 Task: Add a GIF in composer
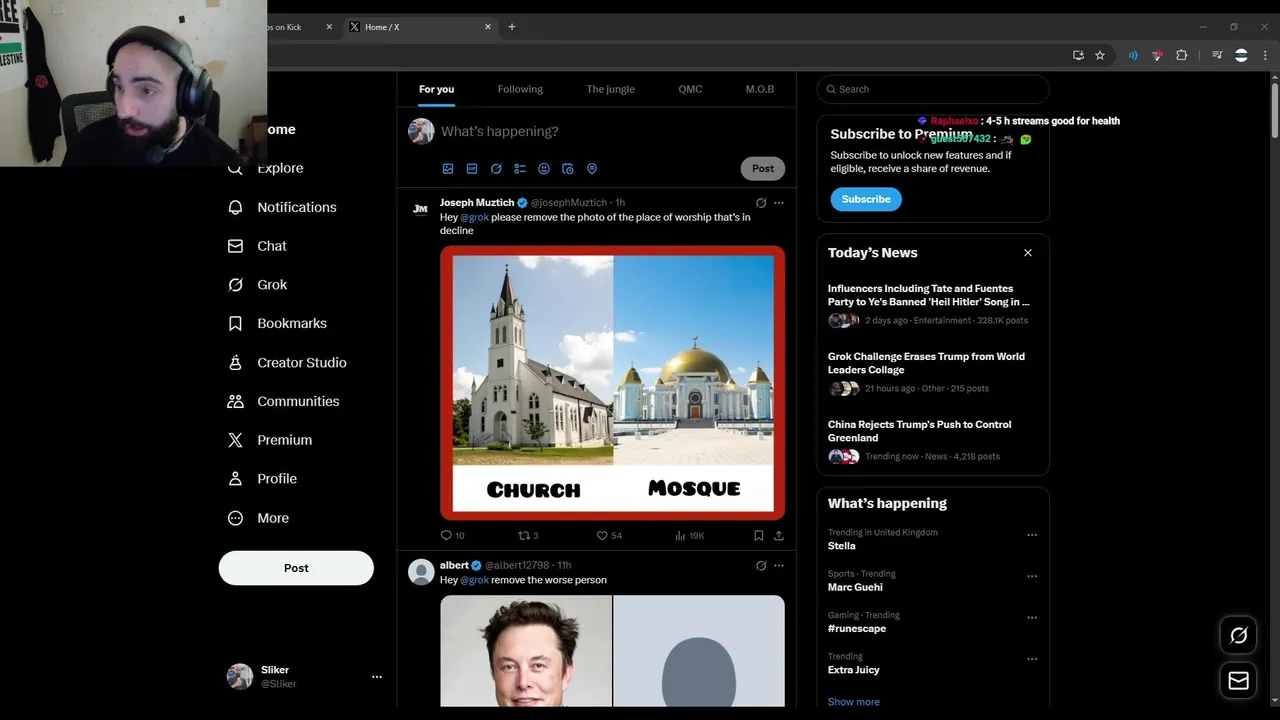pos(472,169)
